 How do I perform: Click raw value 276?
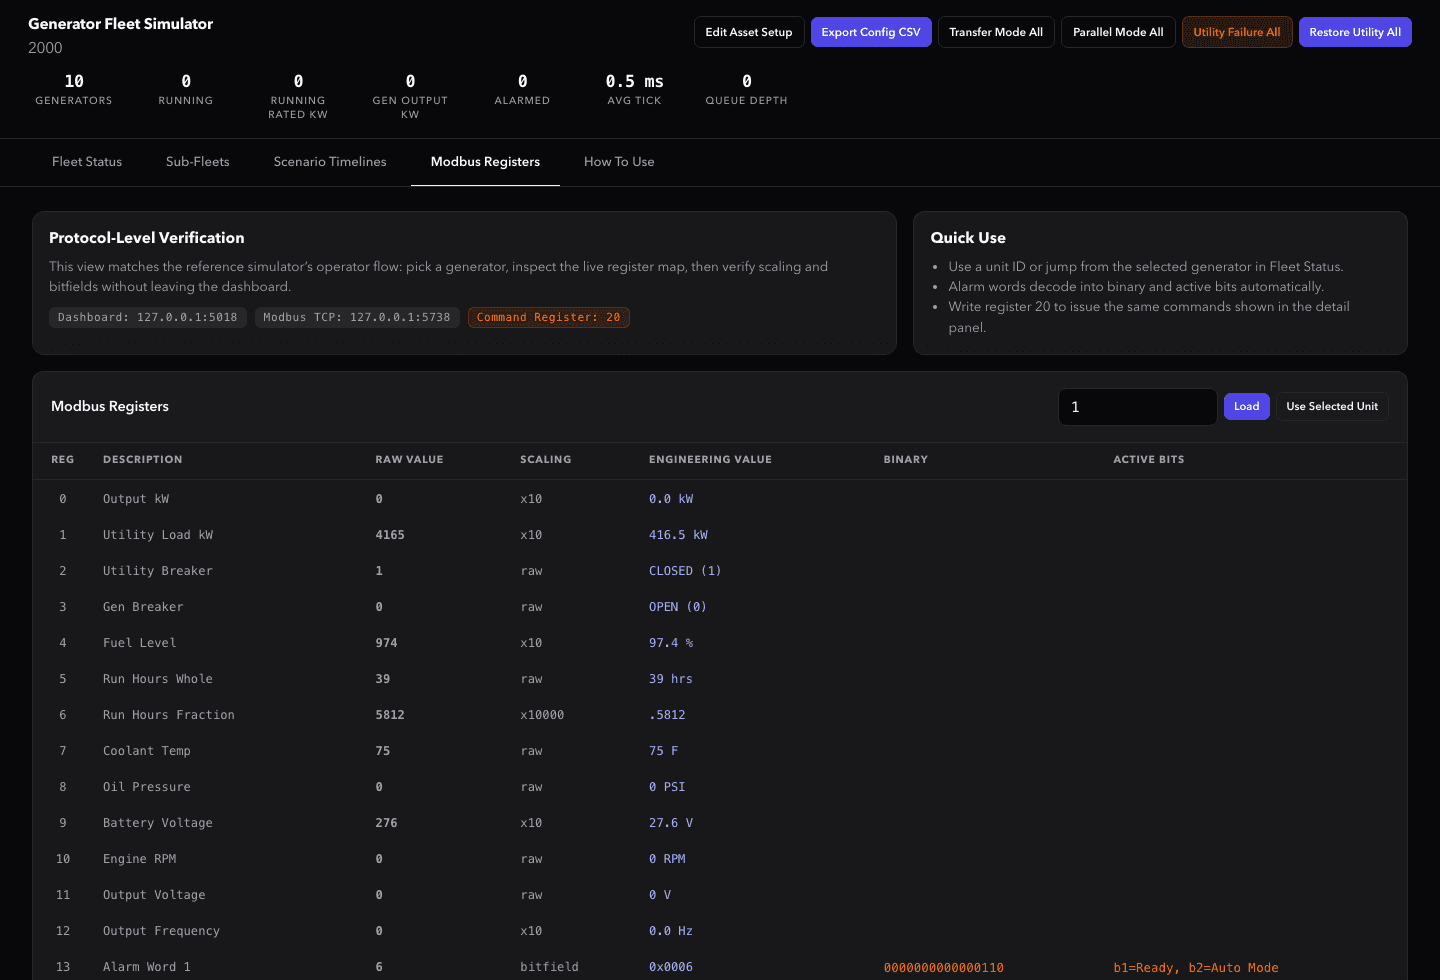pos(386,823)
